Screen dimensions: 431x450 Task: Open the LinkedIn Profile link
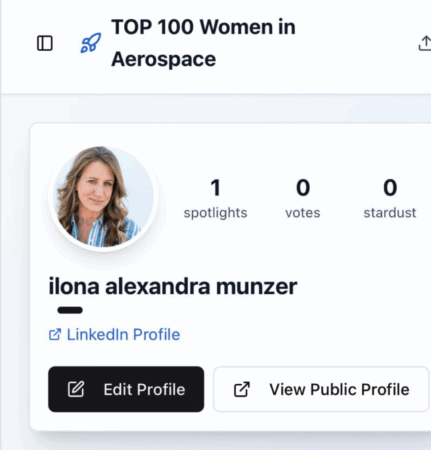click(x=114, y=335)
